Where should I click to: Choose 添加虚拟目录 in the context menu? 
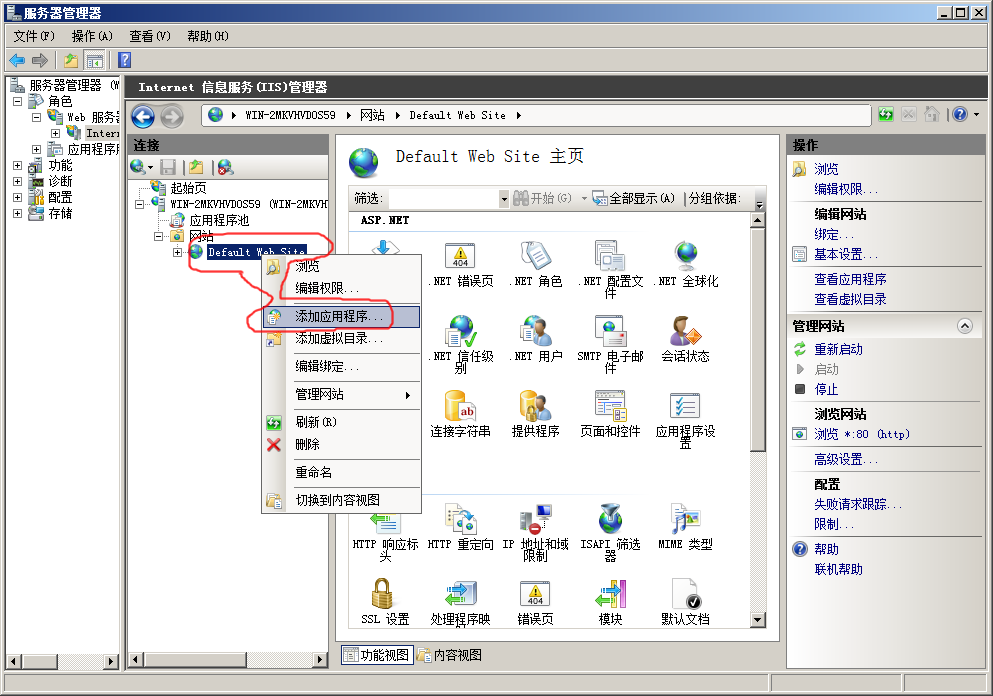[x=339, y=339]
